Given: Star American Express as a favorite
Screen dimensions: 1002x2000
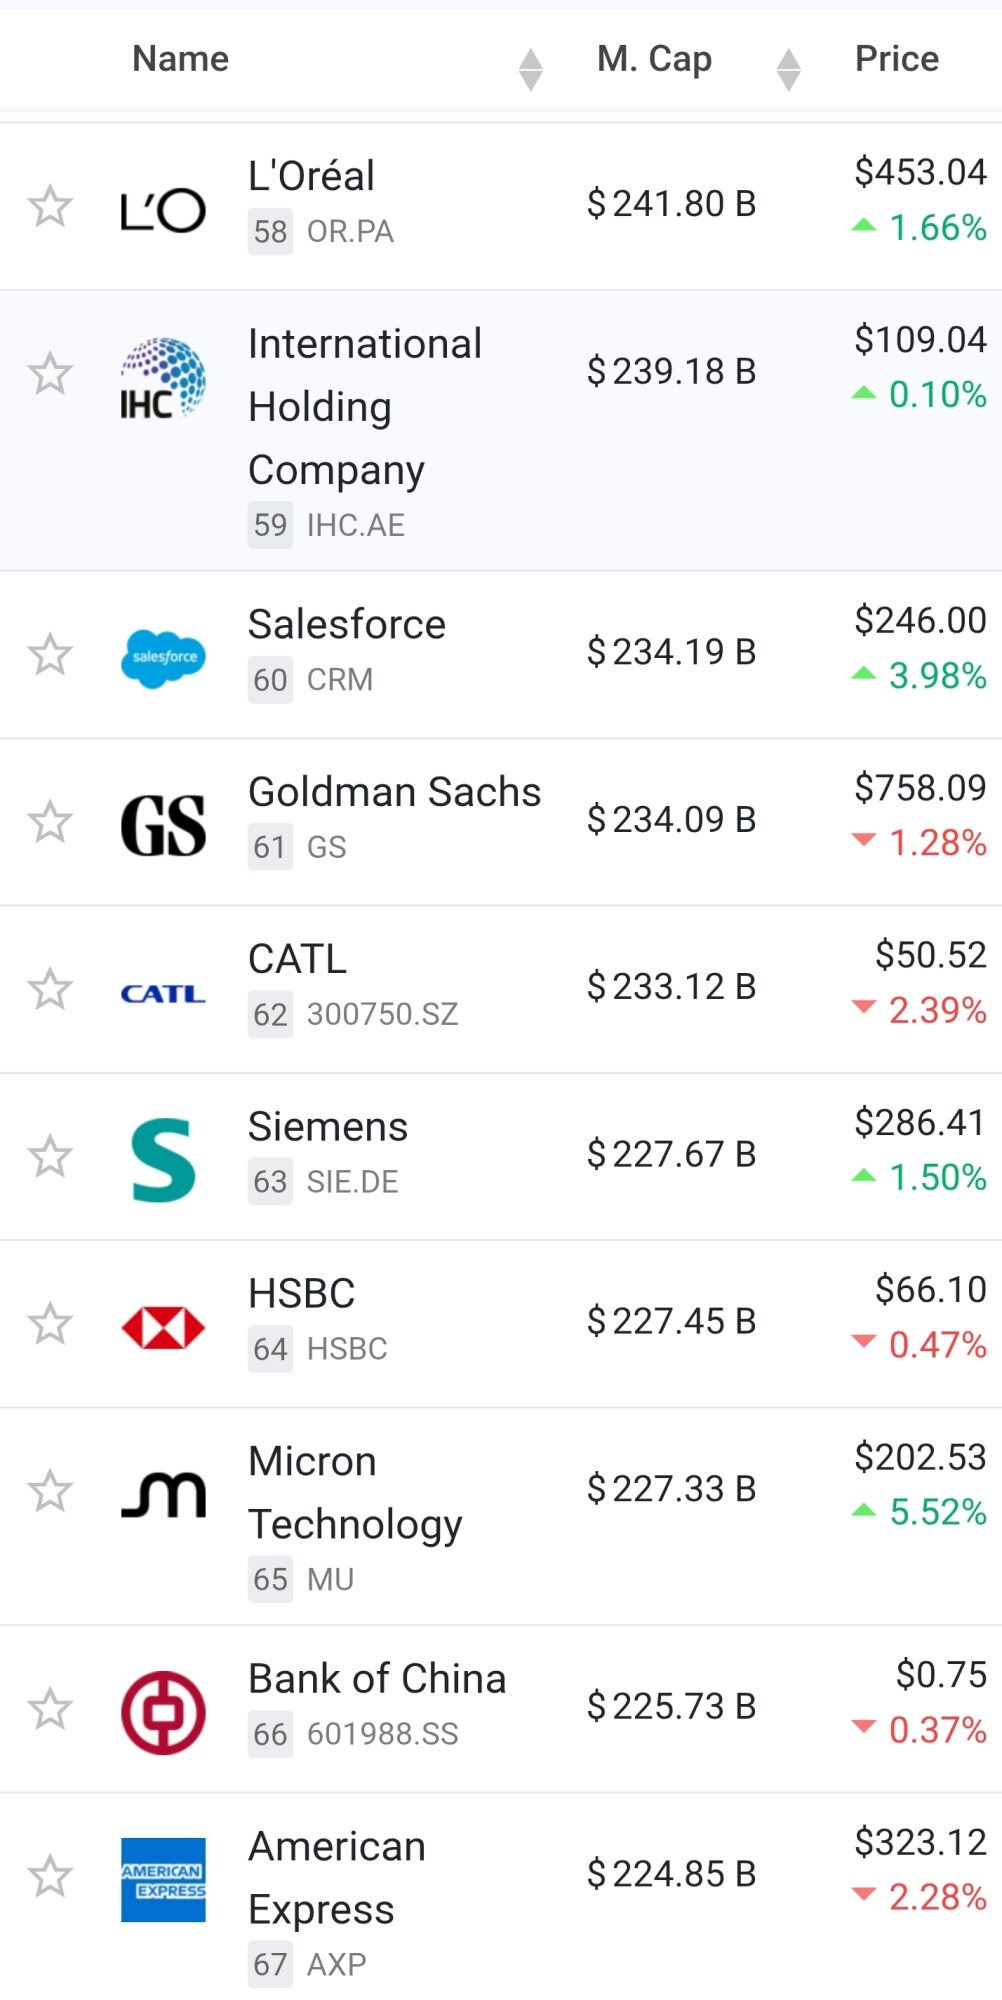Looking at the screenshot, I should [x=50, y=1876].
